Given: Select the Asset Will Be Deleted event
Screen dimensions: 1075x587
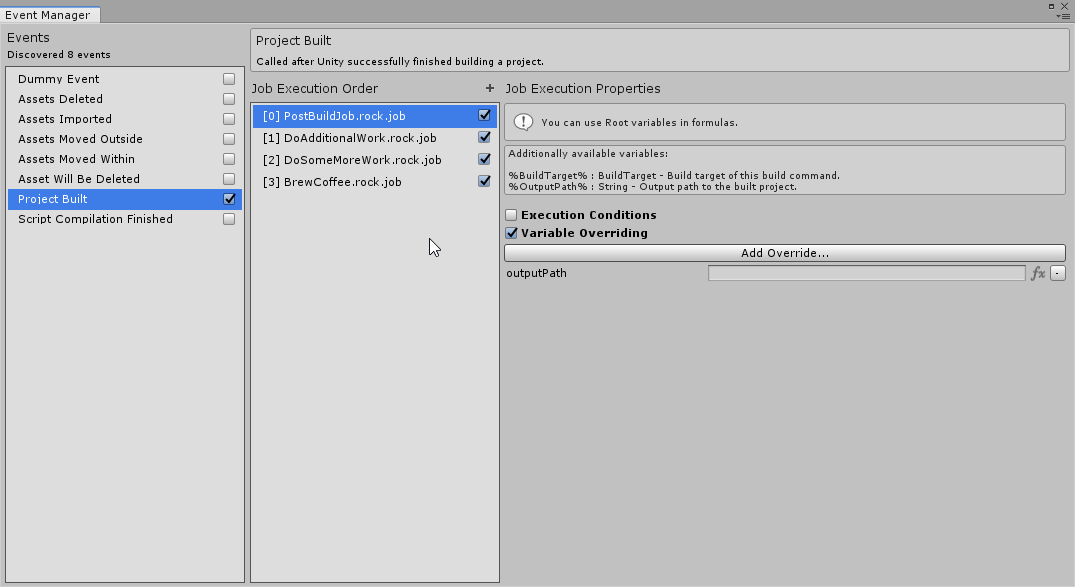Looking at the screenshot, I should pyautogui.click(x=79, y=179).
